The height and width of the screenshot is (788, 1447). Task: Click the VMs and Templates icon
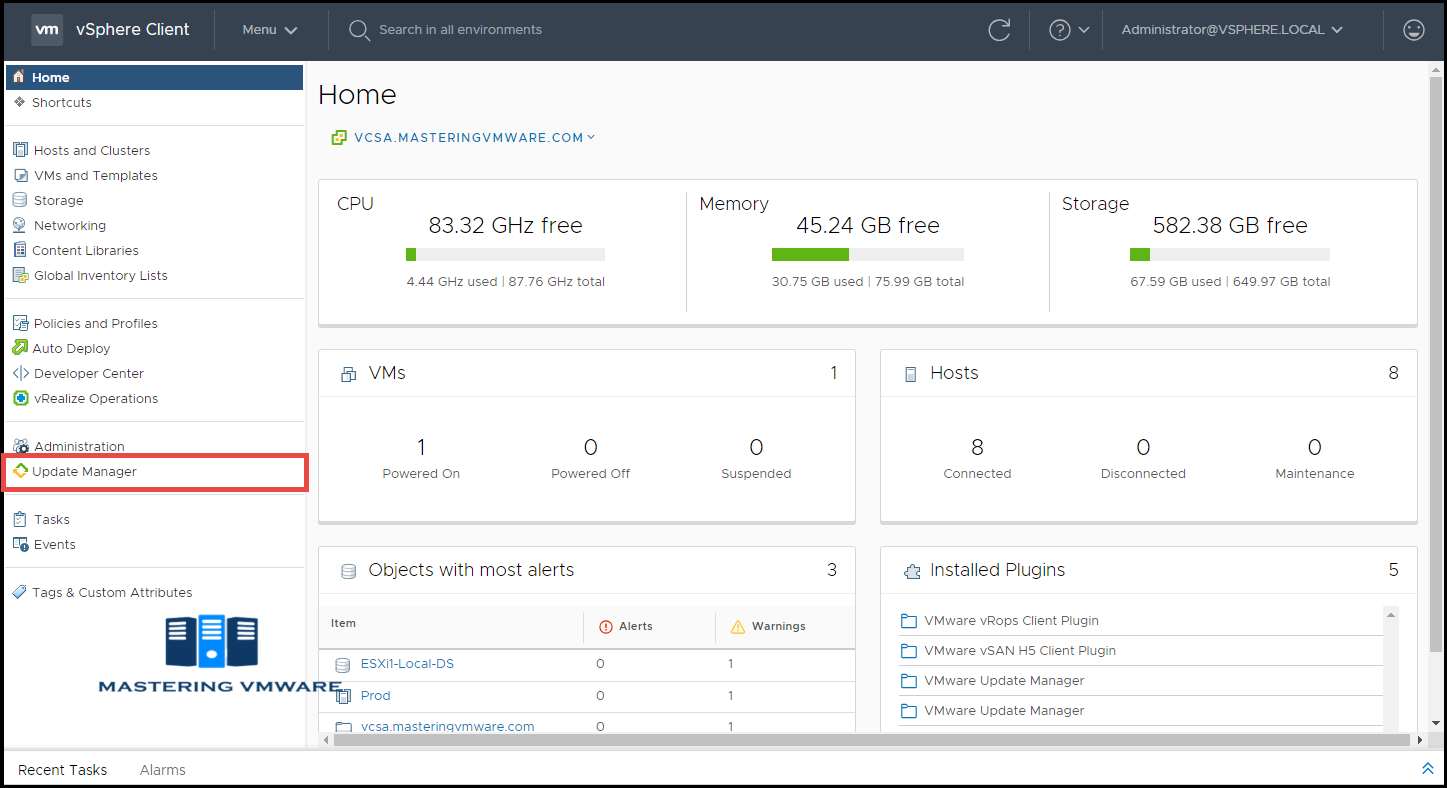click(x=20, y=175)
